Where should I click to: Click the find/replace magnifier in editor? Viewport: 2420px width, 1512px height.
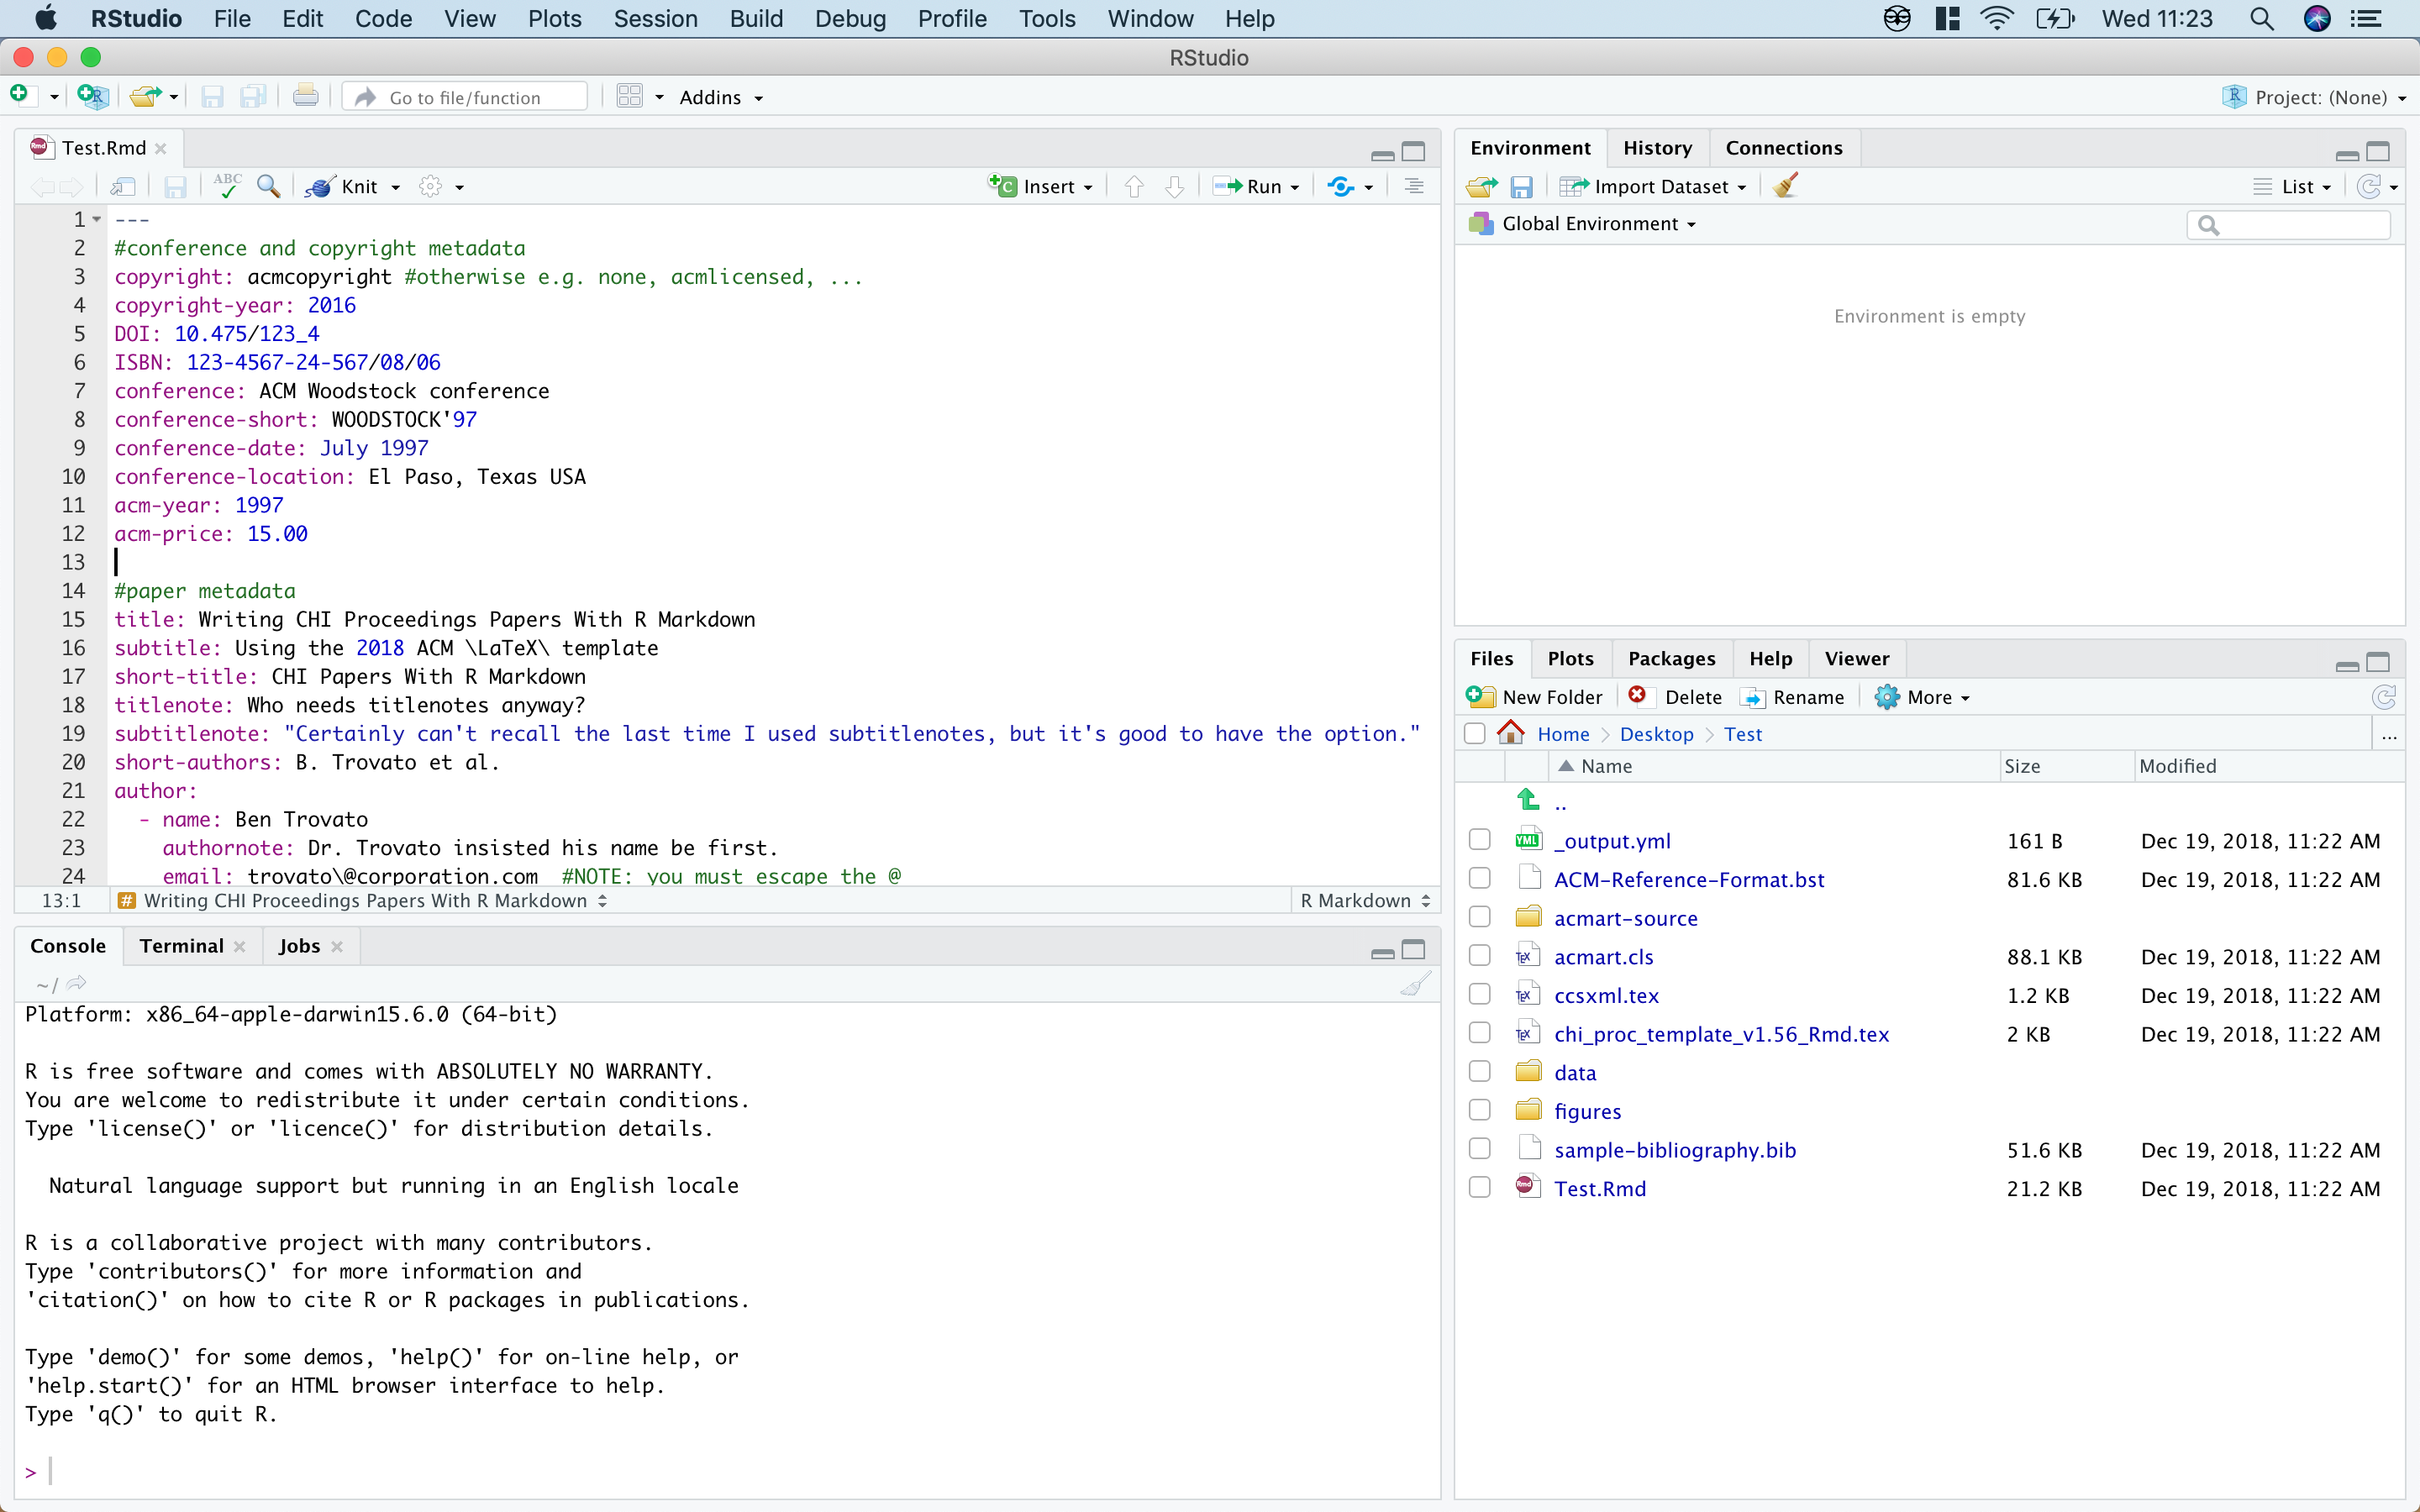[268, 186]
